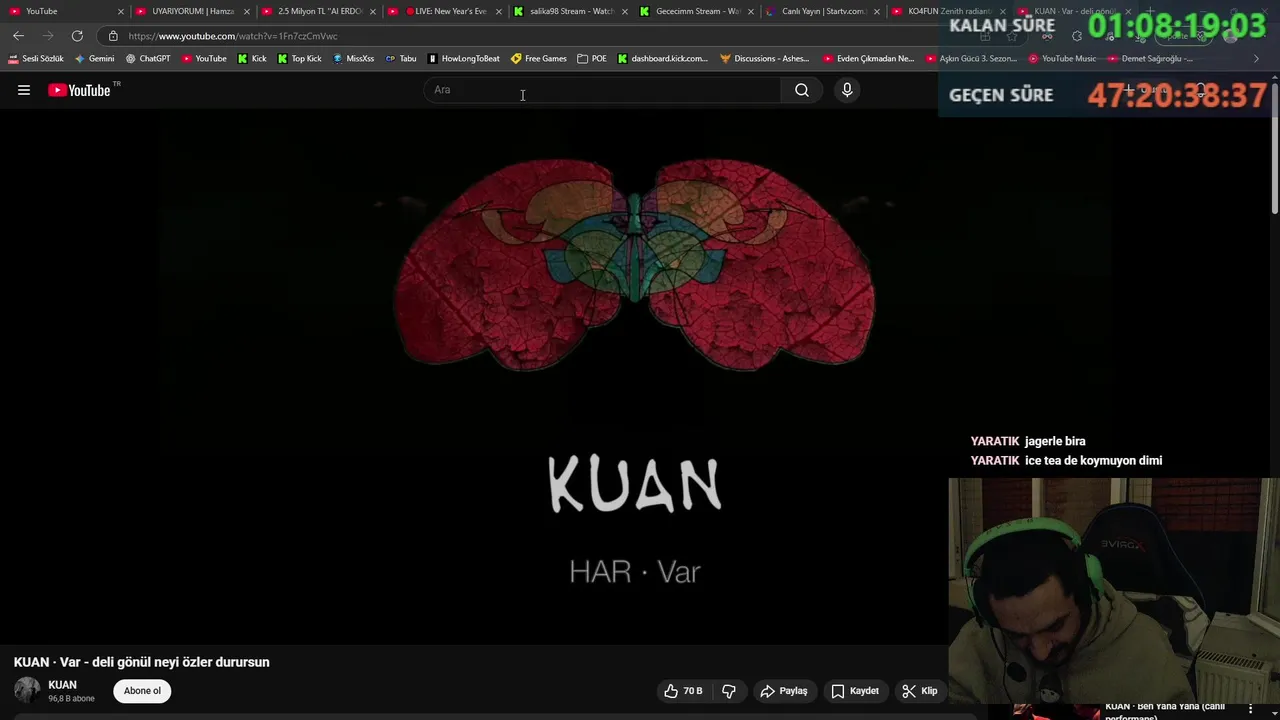This screenshot has width=1280, height=720.
Task: Open MissXss bookmark
Action: (353, 59)
